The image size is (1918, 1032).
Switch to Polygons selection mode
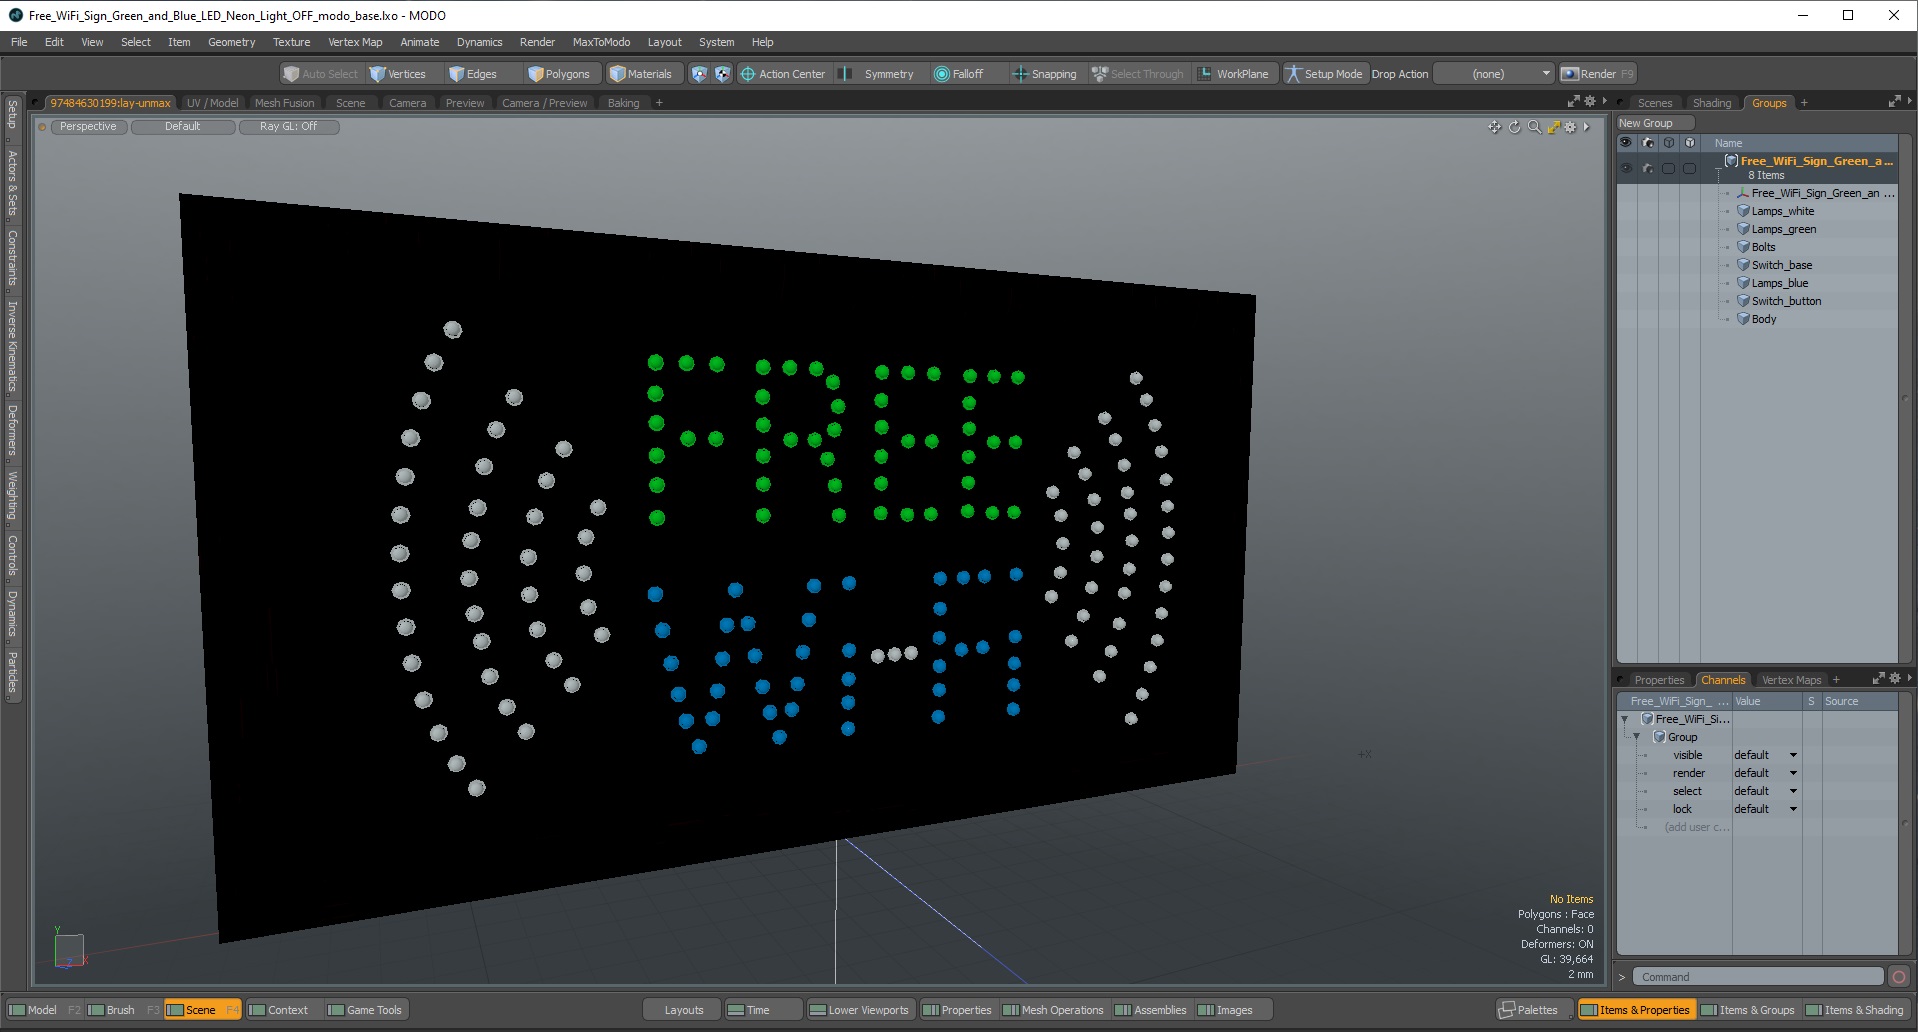pos(560,74)
